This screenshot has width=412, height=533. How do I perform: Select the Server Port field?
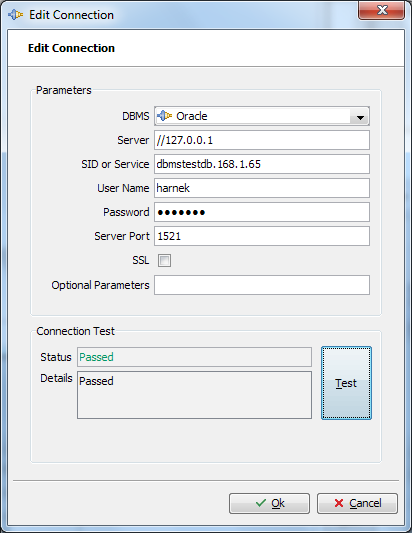click(x=262, y=236)
